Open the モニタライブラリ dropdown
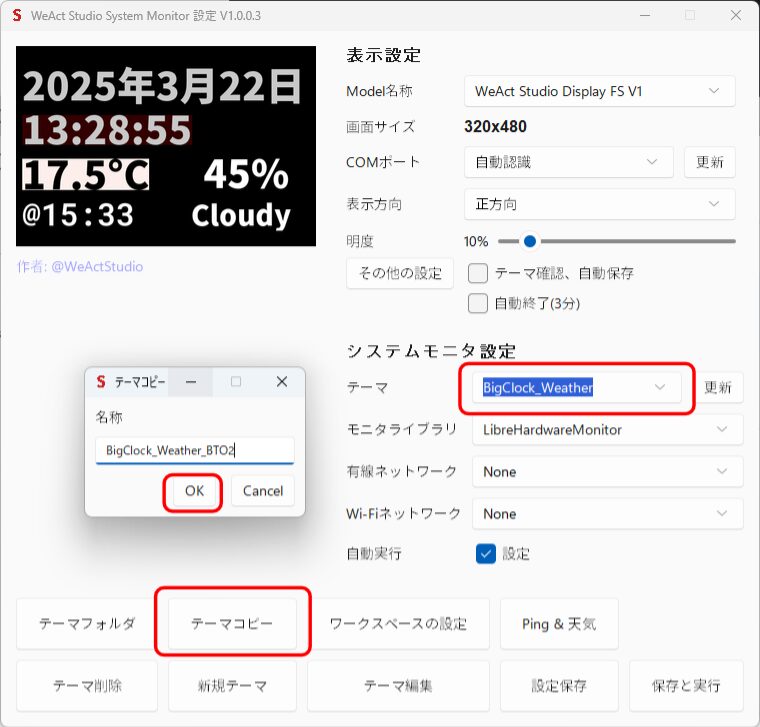Screen dimensions: 760x727 coord(607,430)
